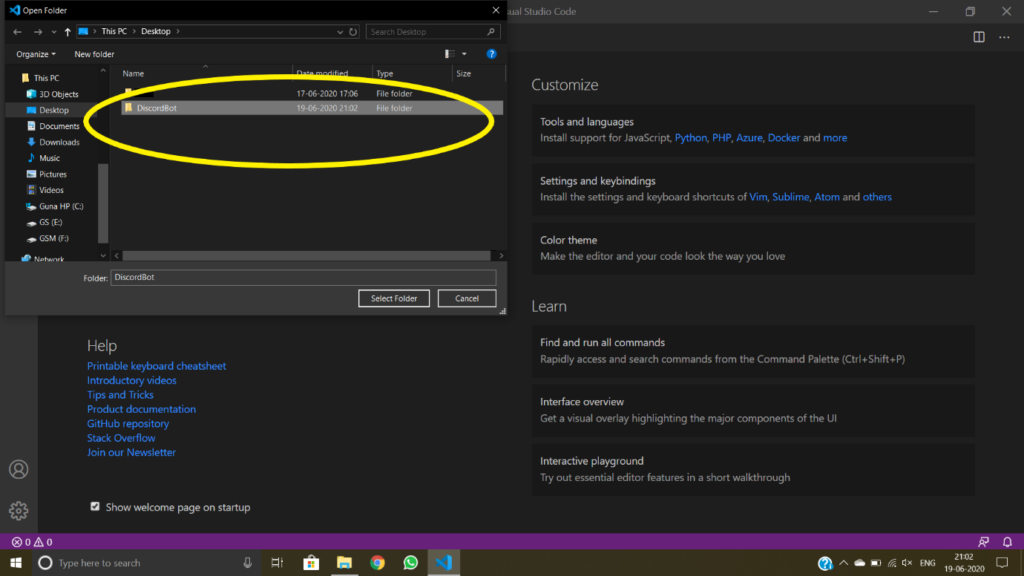Select Pictures in the navigation tree

pos(52,174)
